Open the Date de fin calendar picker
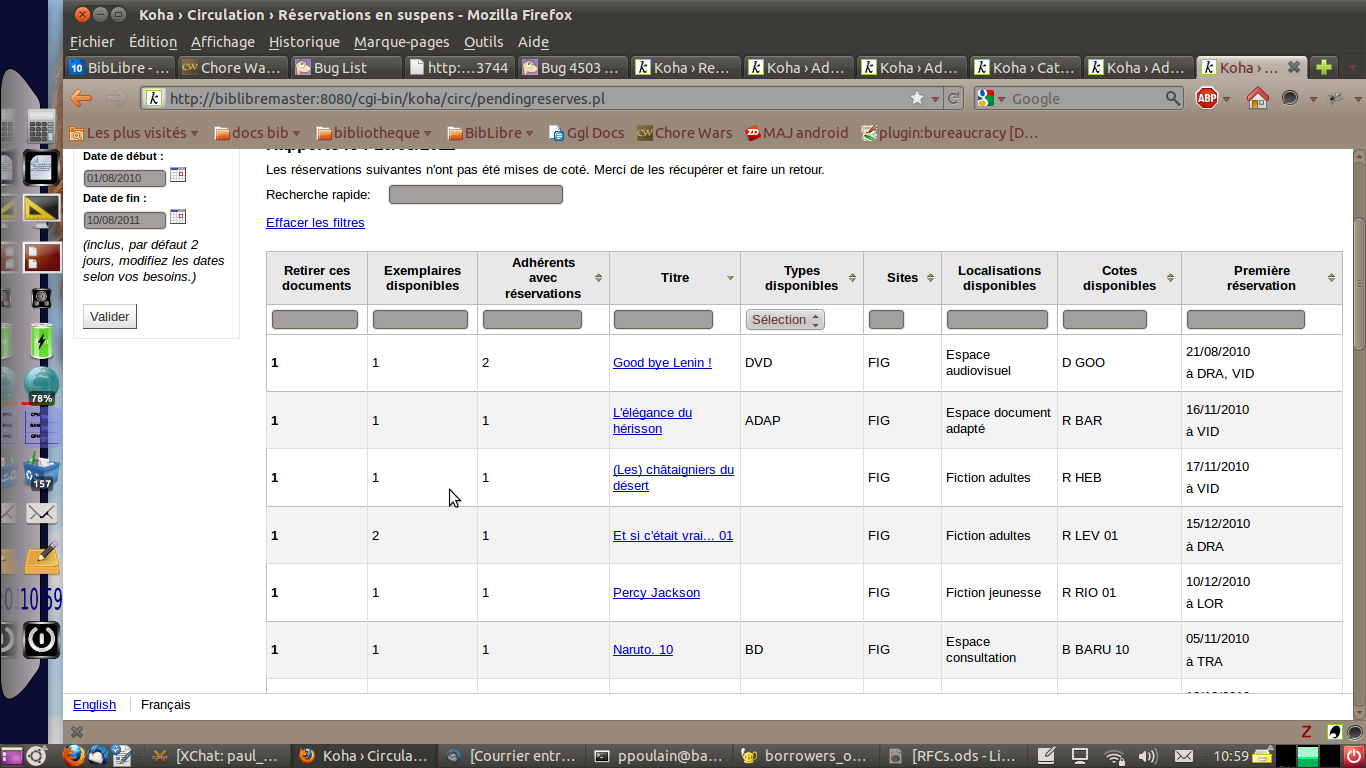The width and height of the screenshot is (1366, 768). tap(178, 217)
